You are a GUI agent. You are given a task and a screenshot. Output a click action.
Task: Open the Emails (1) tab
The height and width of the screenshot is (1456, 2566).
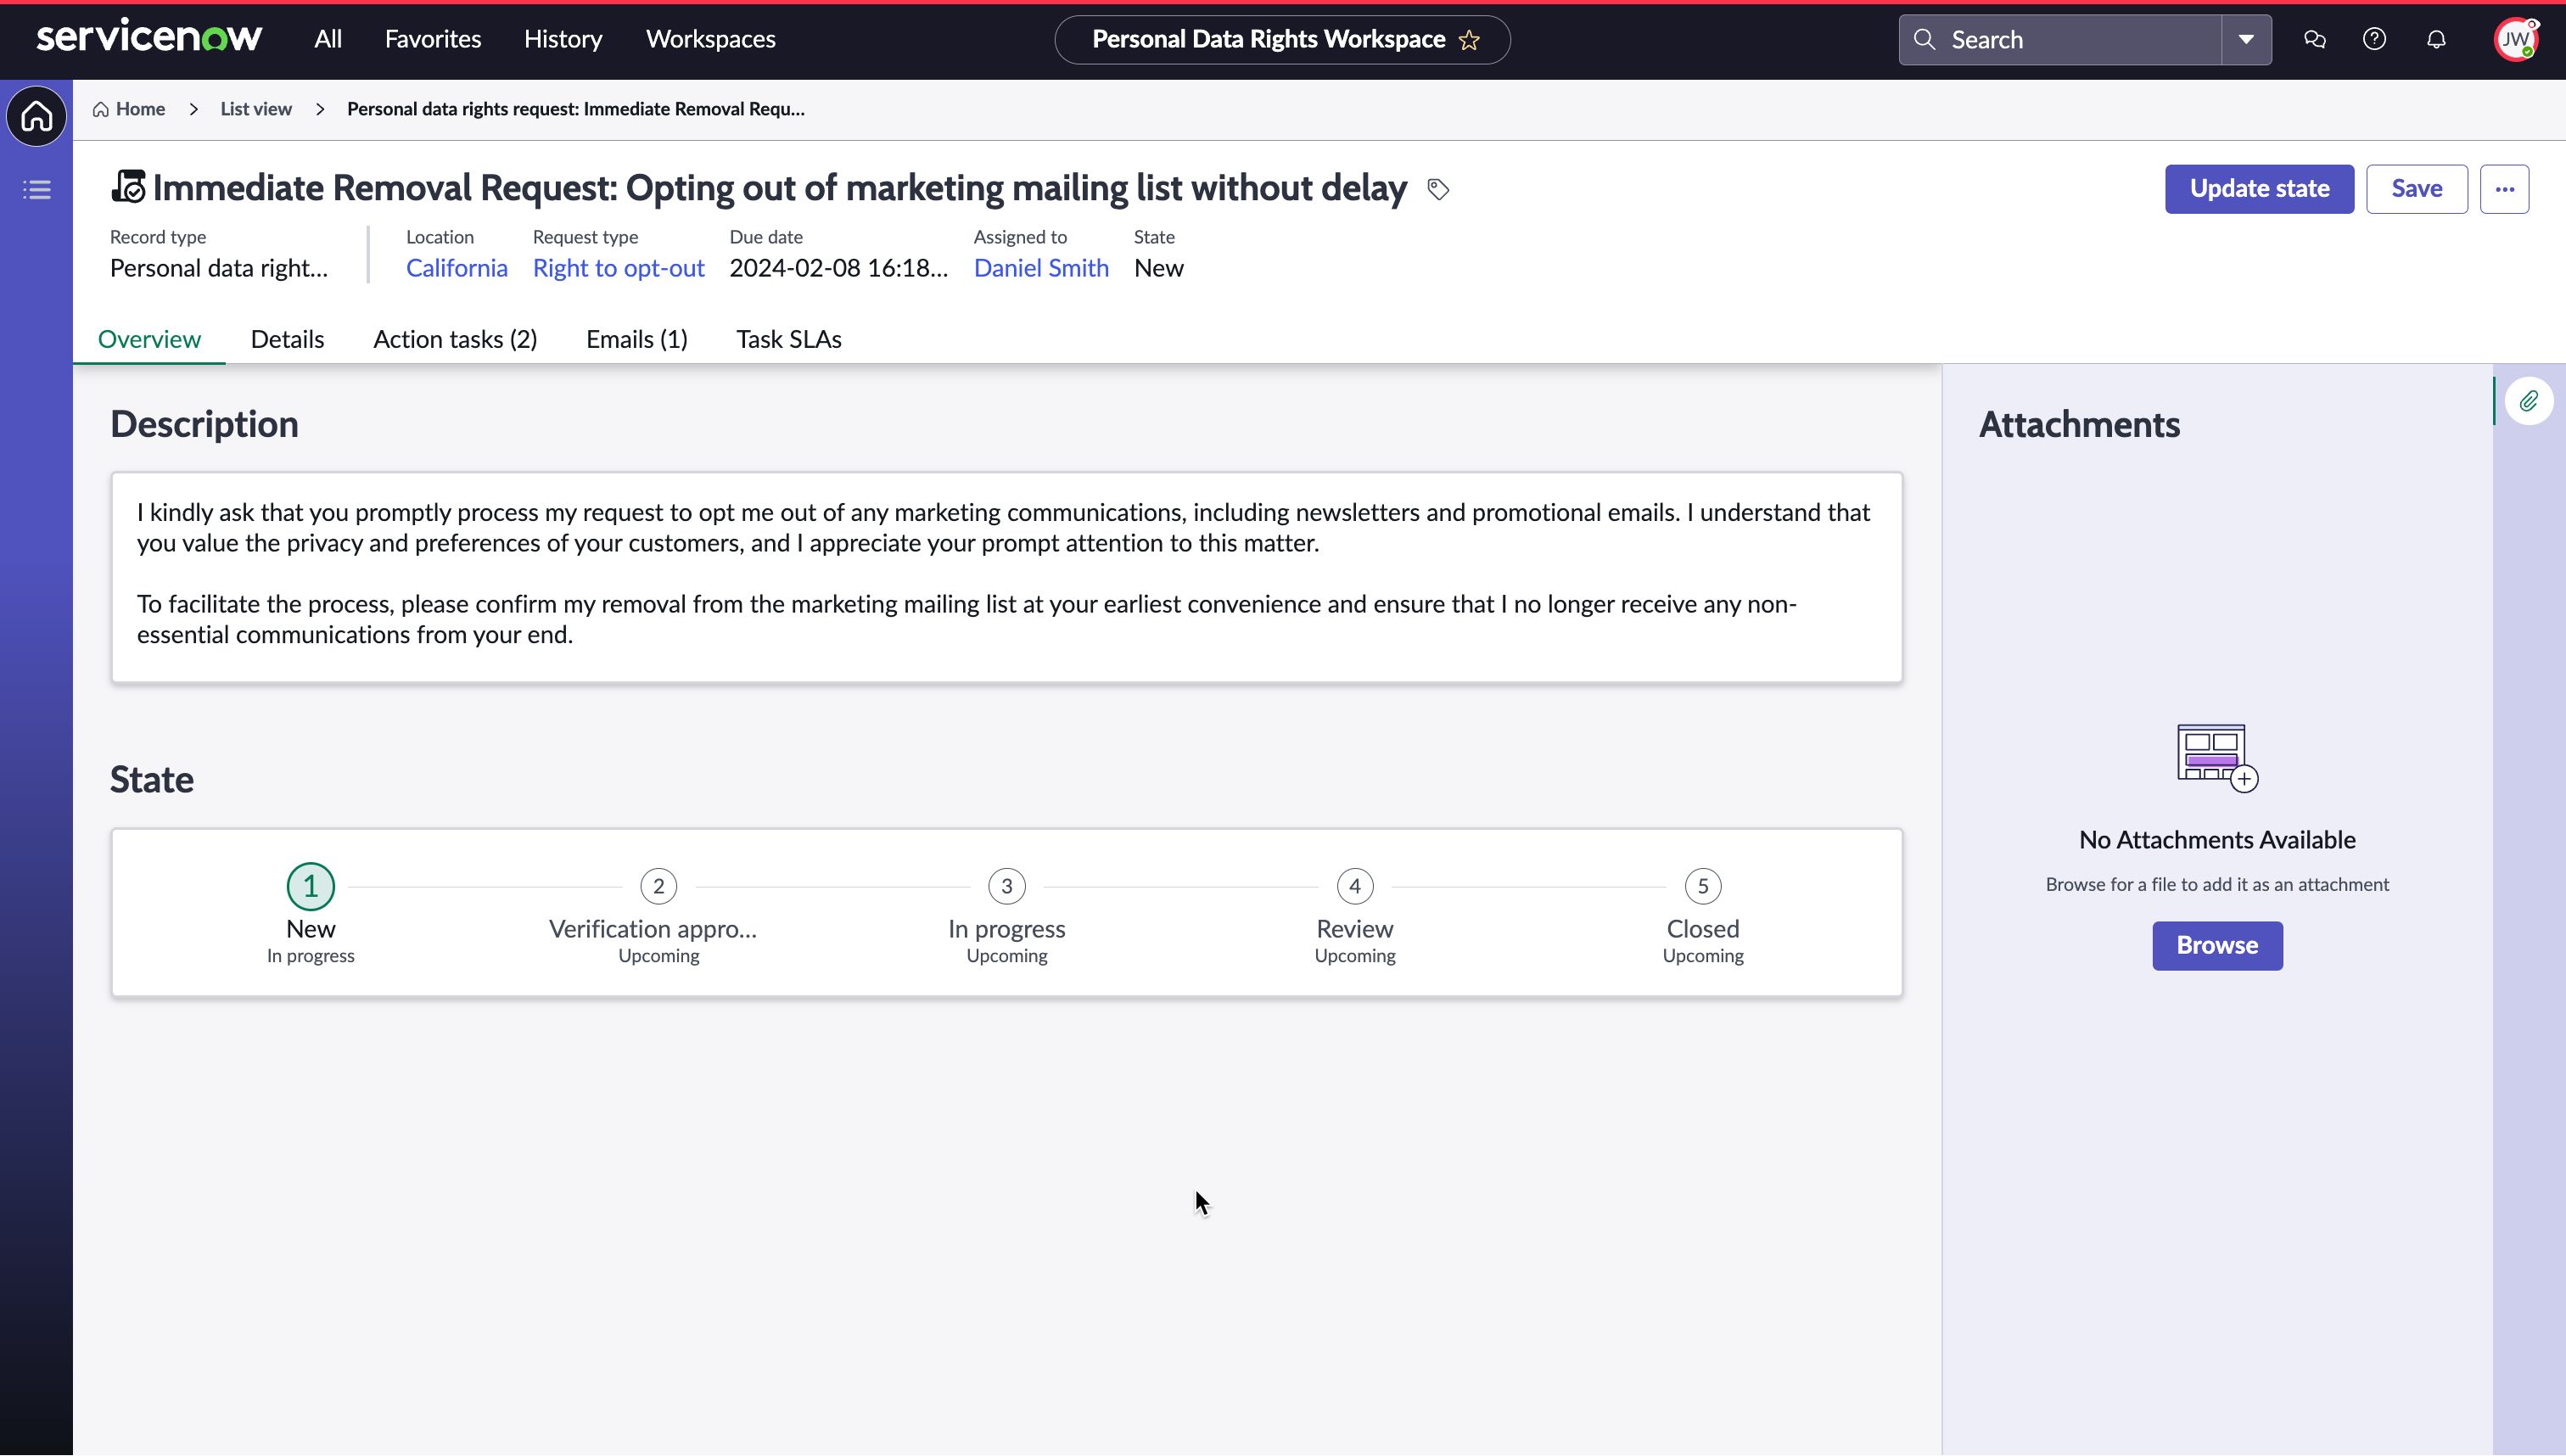636,339
